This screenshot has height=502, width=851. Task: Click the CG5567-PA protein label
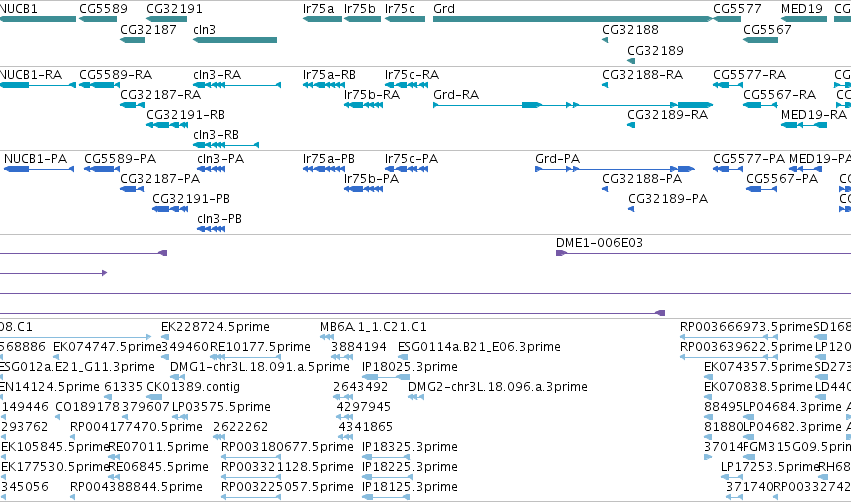pyautogui.click(x=782, y=179)
